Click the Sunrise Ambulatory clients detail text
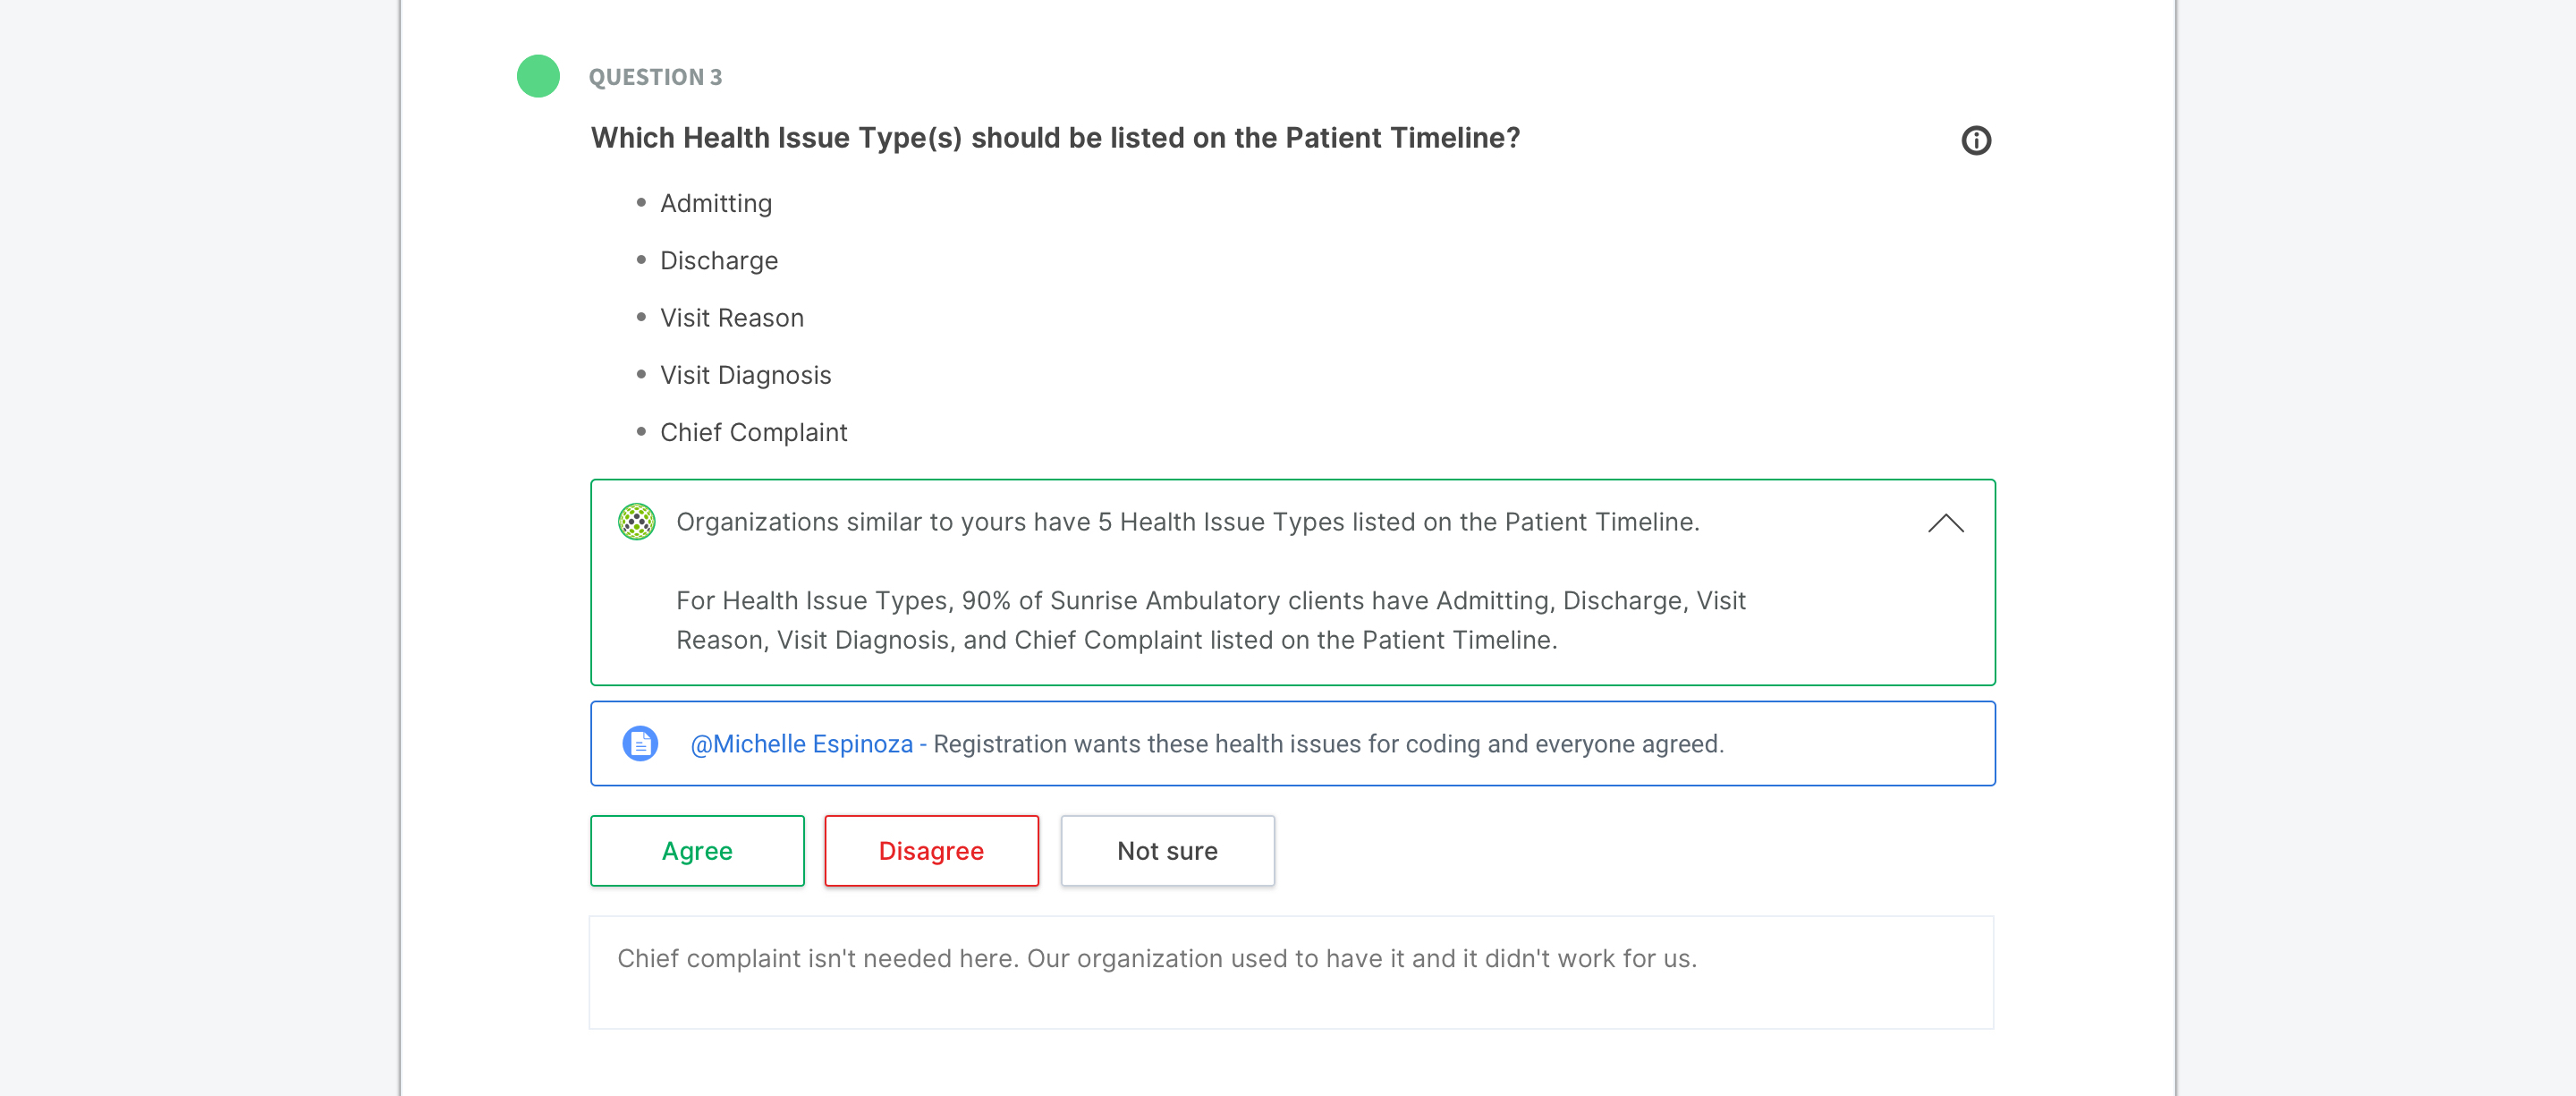The width and height of the screenshot is (2576, 1096). coord(1211,620)
